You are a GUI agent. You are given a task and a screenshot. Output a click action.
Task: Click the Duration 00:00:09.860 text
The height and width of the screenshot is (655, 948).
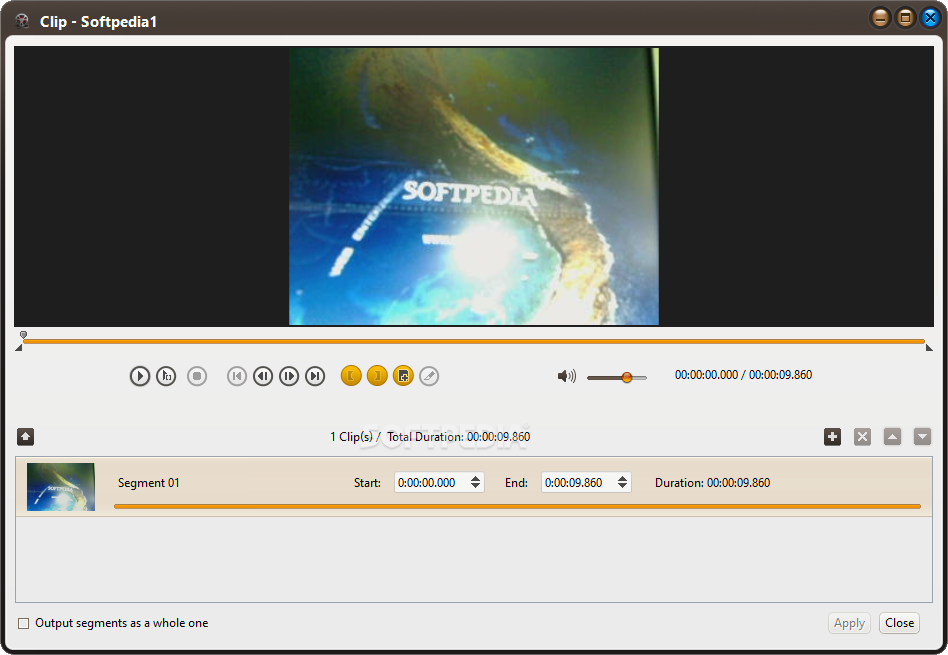click(x=712, y=483)
